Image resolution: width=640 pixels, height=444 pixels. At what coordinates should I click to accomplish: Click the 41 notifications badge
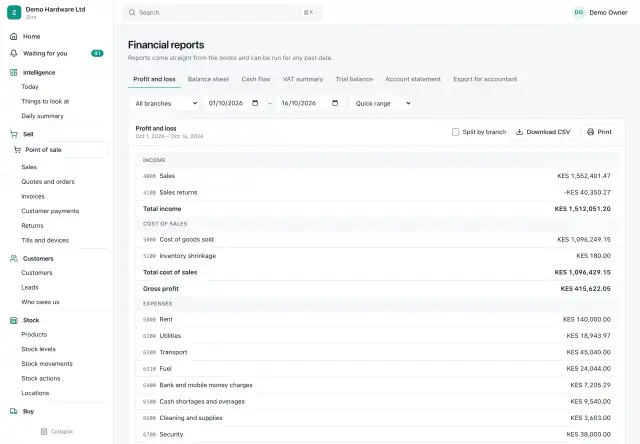97,53
